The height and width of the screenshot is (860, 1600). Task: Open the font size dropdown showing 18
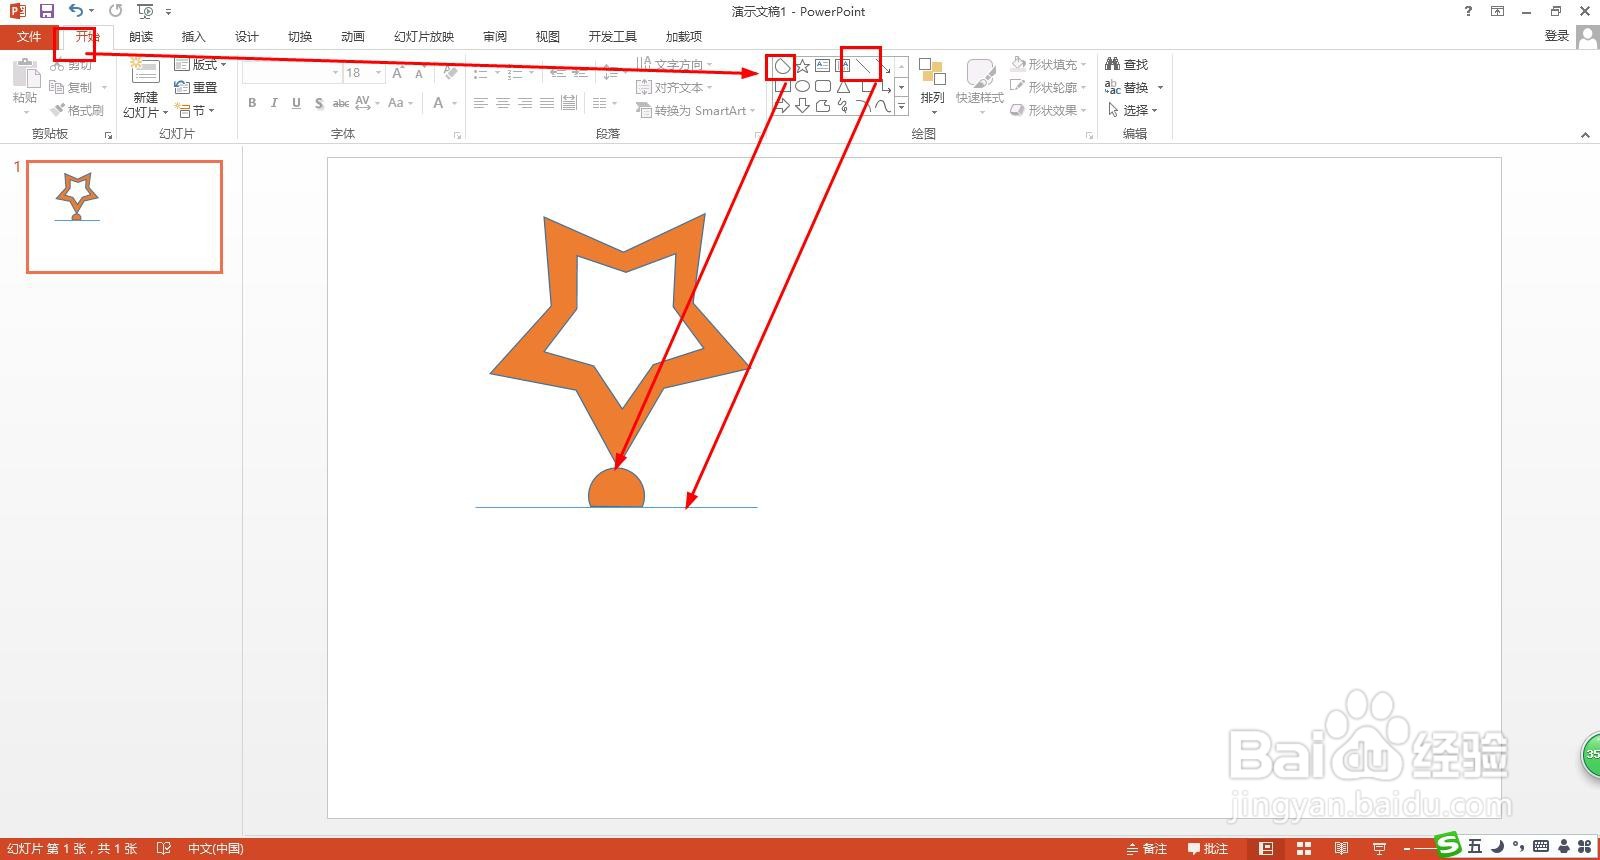click(x=378, y=73)
